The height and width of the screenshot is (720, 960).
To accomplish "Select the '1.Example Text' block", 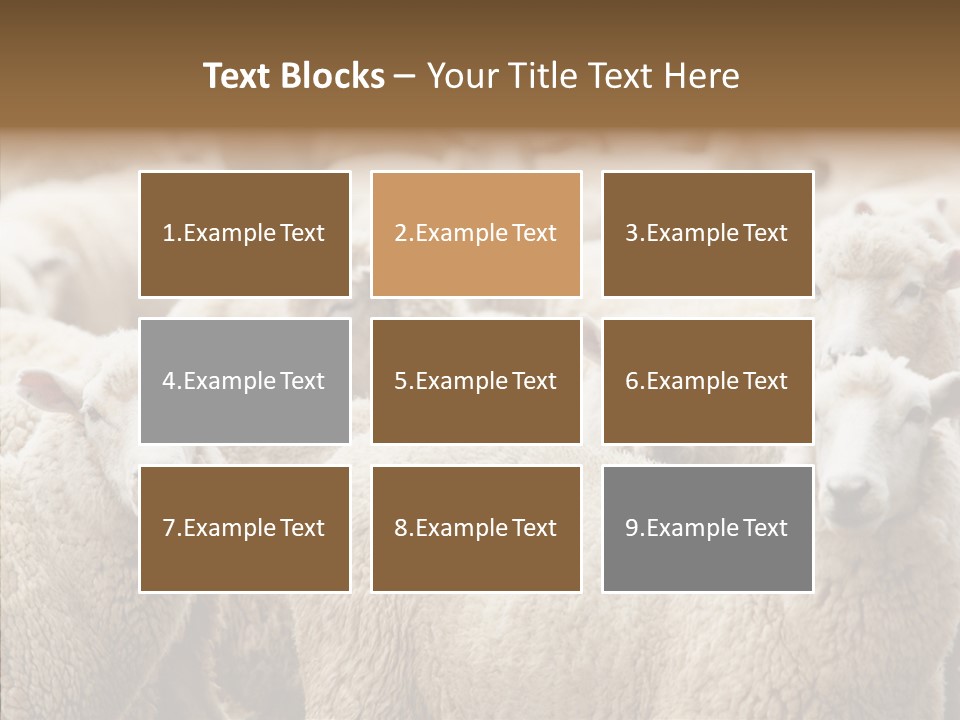I will tap(245, 234).
